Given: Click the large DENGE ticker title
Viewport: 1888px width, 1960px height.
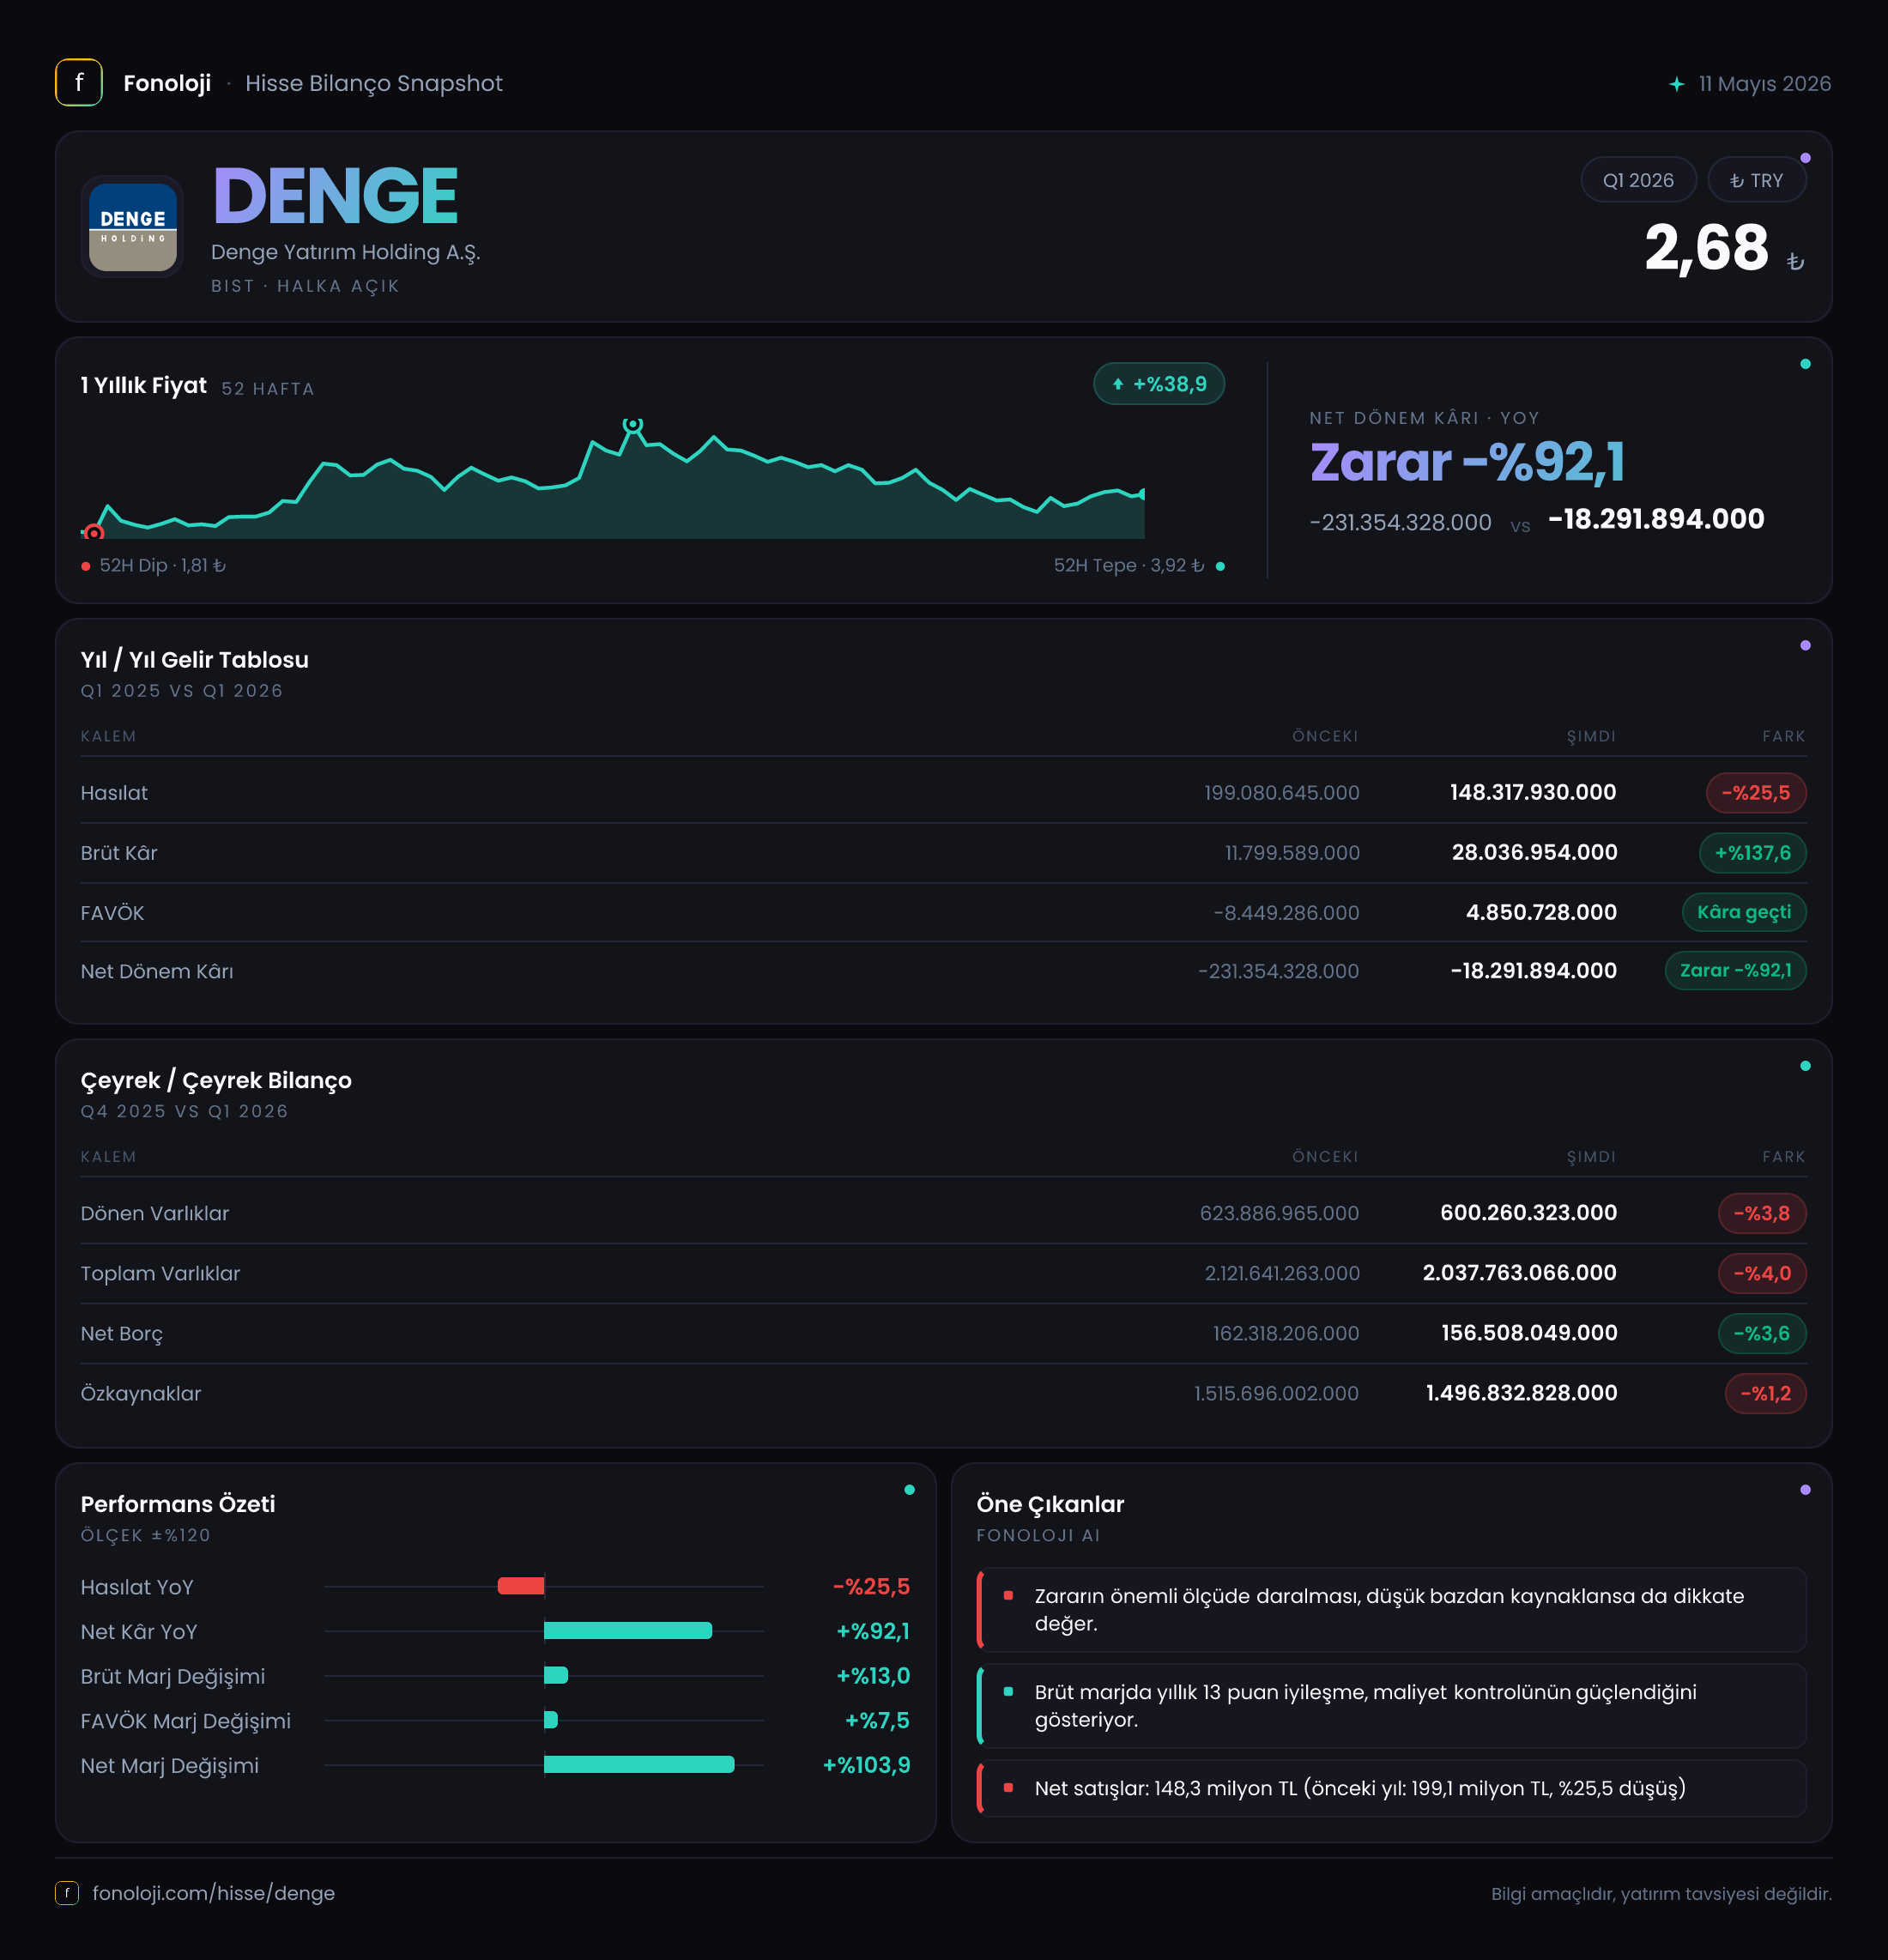Looking at the screenshot, I should [x=336, y=196].
